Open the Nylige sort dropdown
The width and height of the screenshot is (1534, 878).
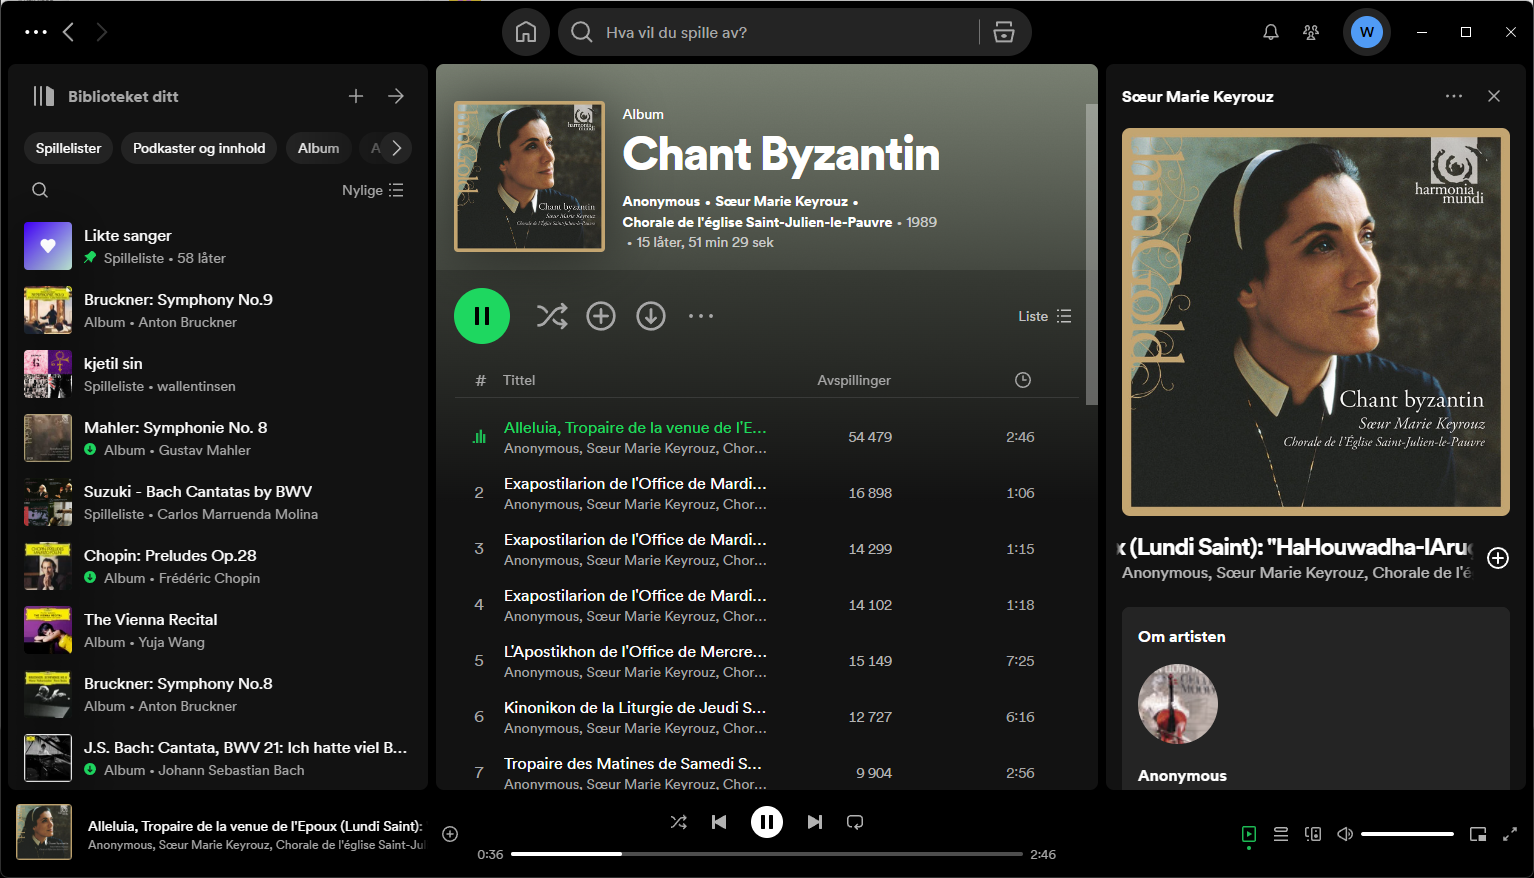pos(373,190)
